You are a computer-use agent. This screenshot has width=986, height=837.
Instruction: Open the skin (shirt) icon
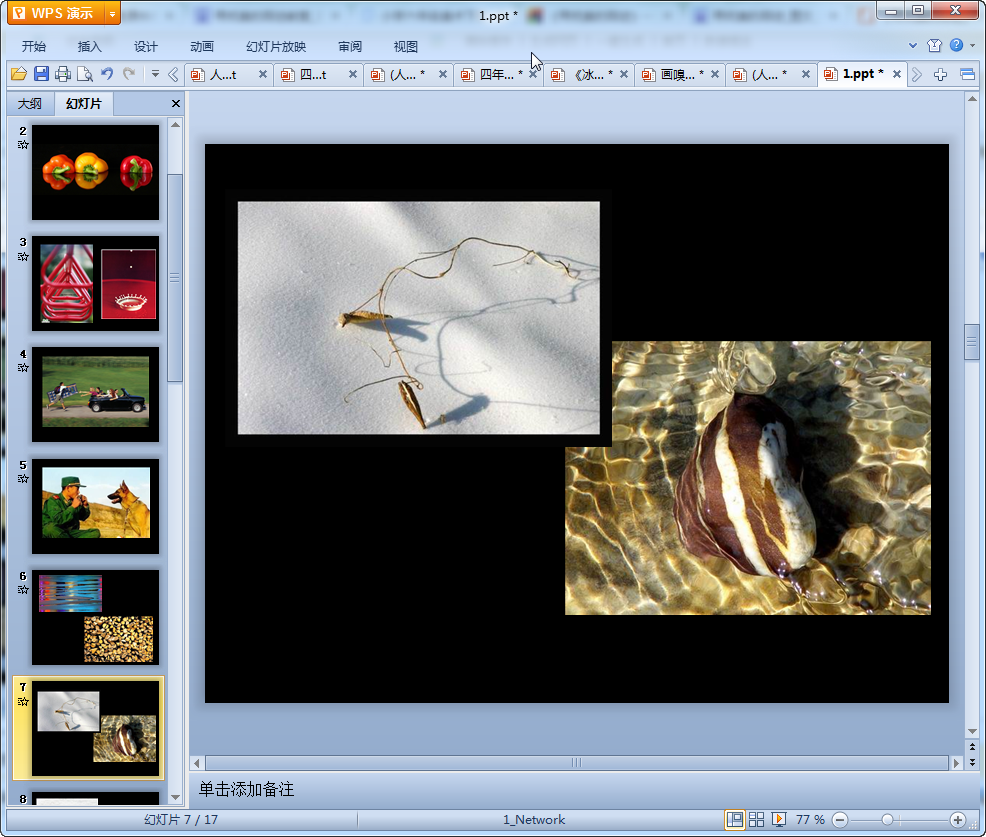(934, 45)
